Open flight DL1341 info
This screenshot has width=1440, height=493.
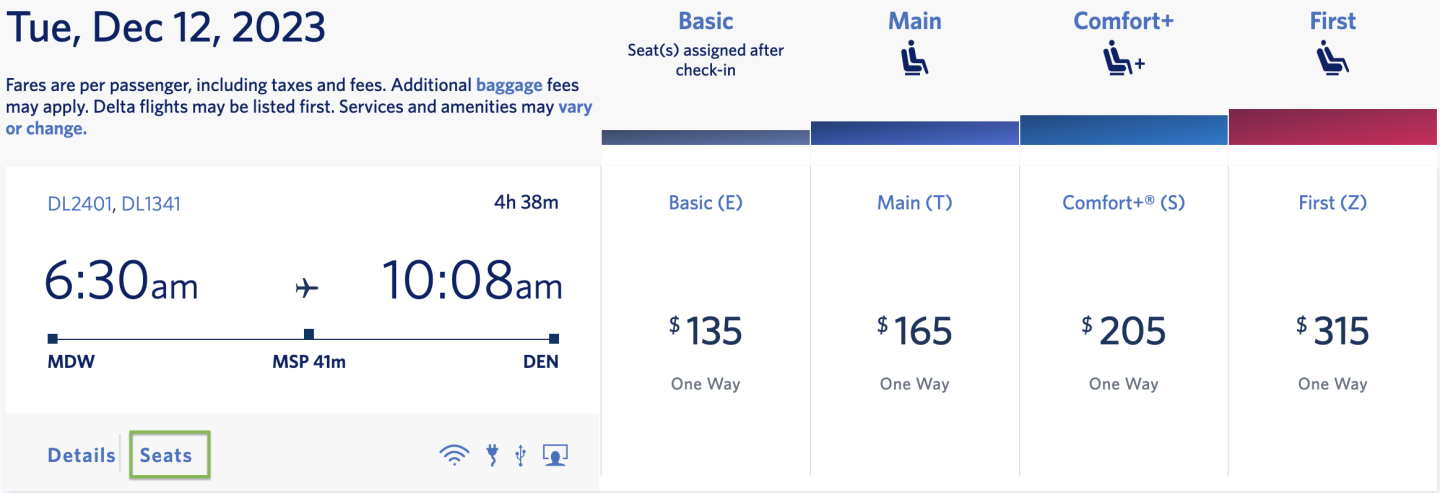point(151,204)
